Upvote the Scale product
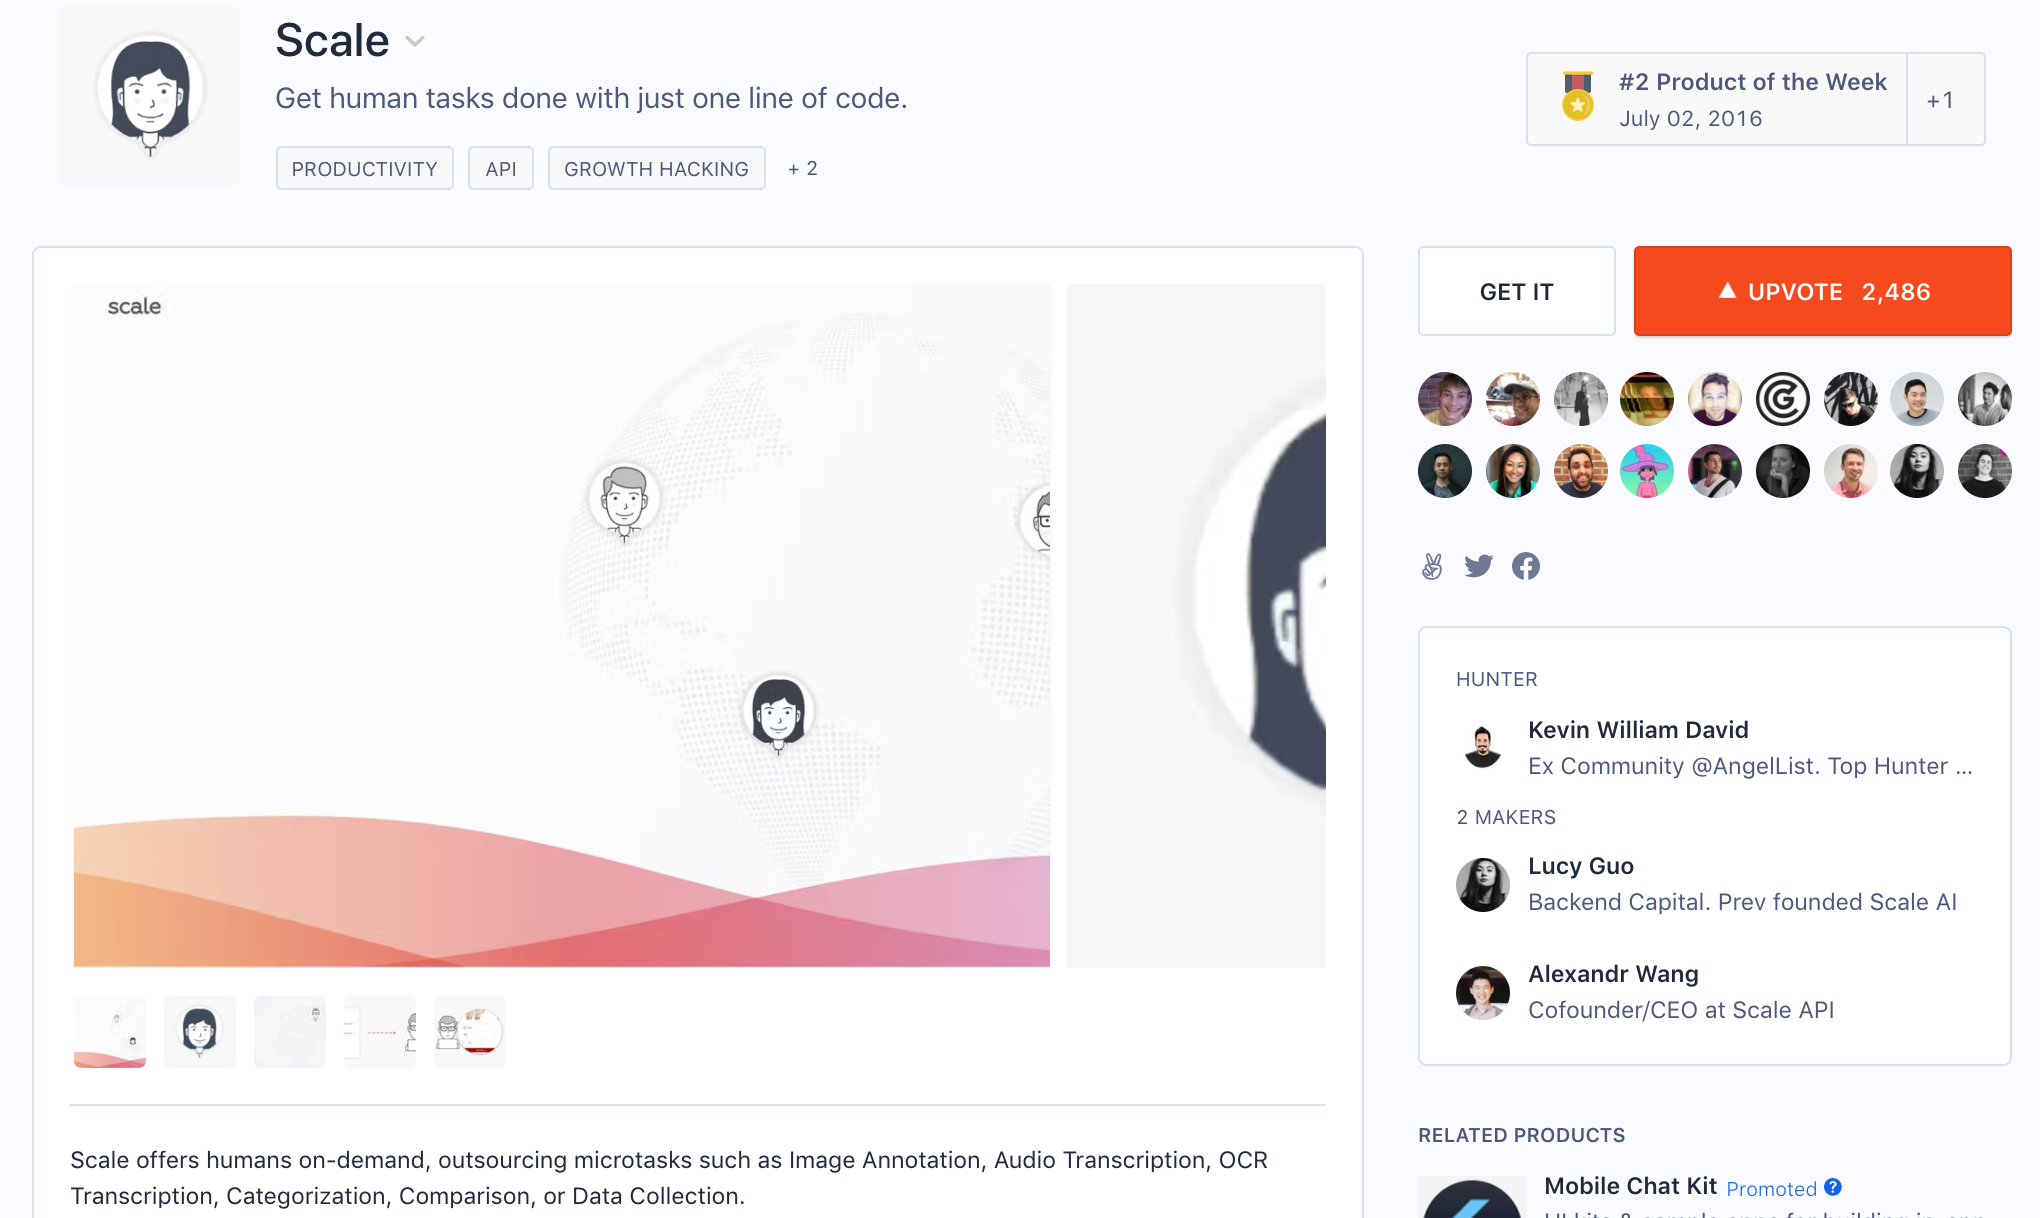Screen dimensions: 2040x1218 [1822, 291]
